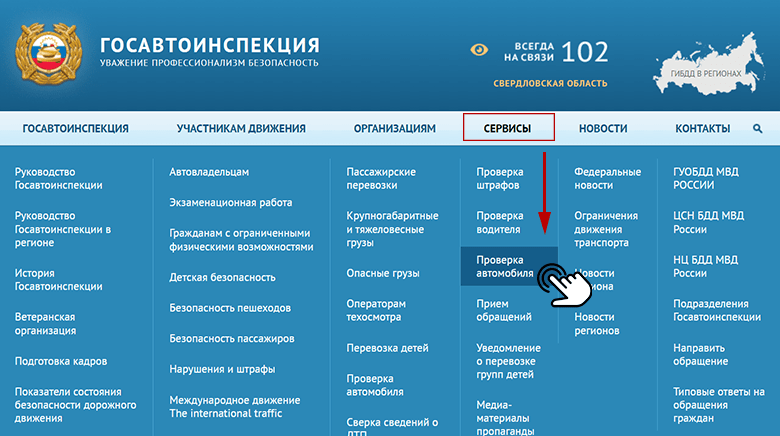Screen dimensions: 780x436
Task: Open Безопасность пассажиров
Action: (x=232, y=338)
